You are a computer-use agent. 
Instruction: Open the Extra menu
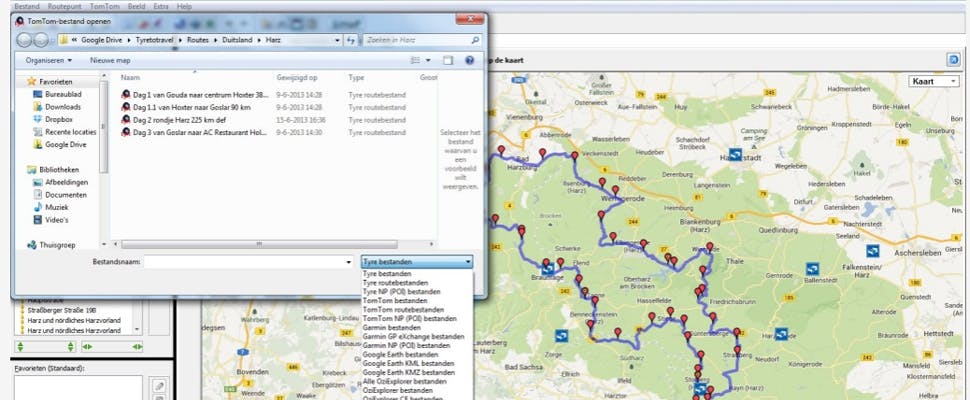(160, 6)
